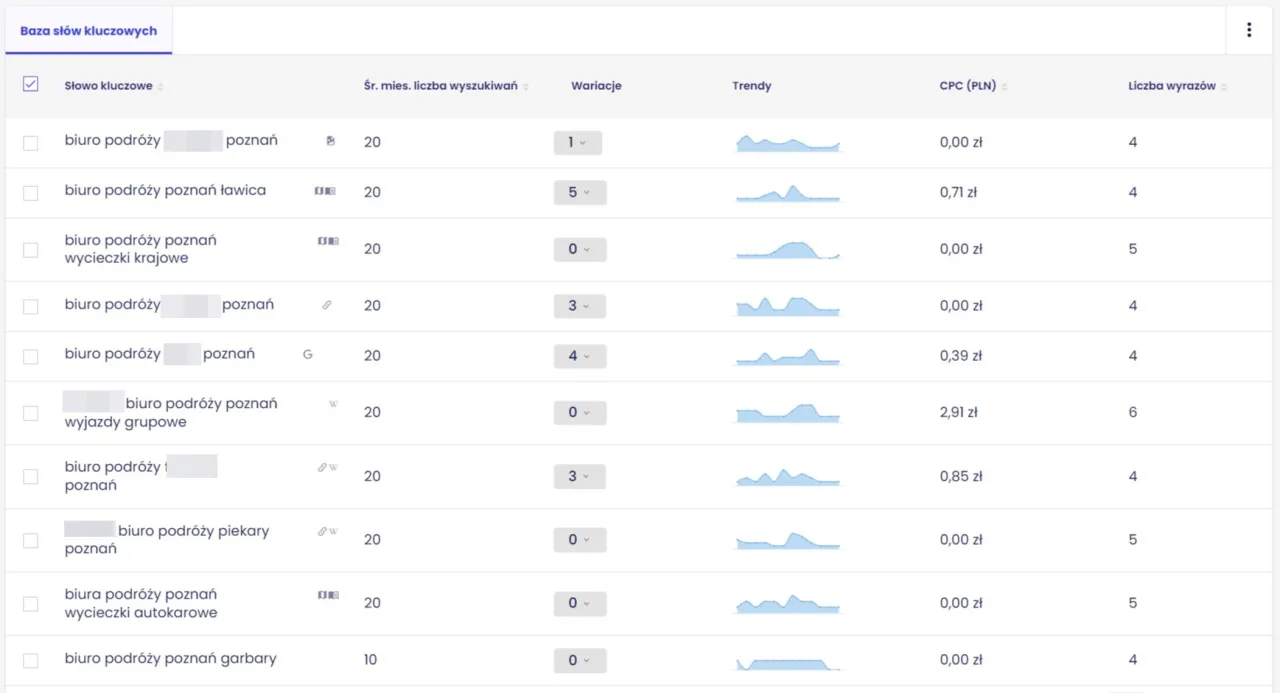The image size is (1280, 693).
Task: Click the W icon beside 'wyjazdy grupowe' keyword
Action: click(x=334, y=404)
